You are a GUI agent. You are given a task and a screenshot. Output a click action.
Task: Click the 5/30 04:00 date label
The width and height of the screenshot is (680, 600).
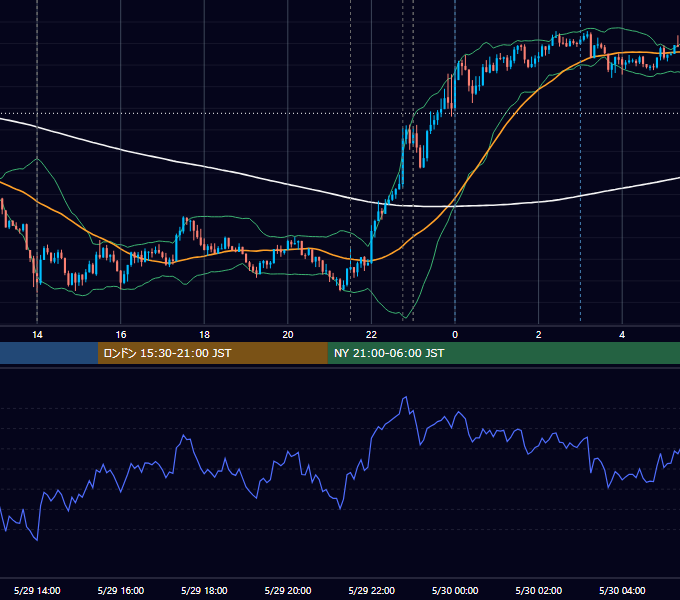tap(622, 590)
